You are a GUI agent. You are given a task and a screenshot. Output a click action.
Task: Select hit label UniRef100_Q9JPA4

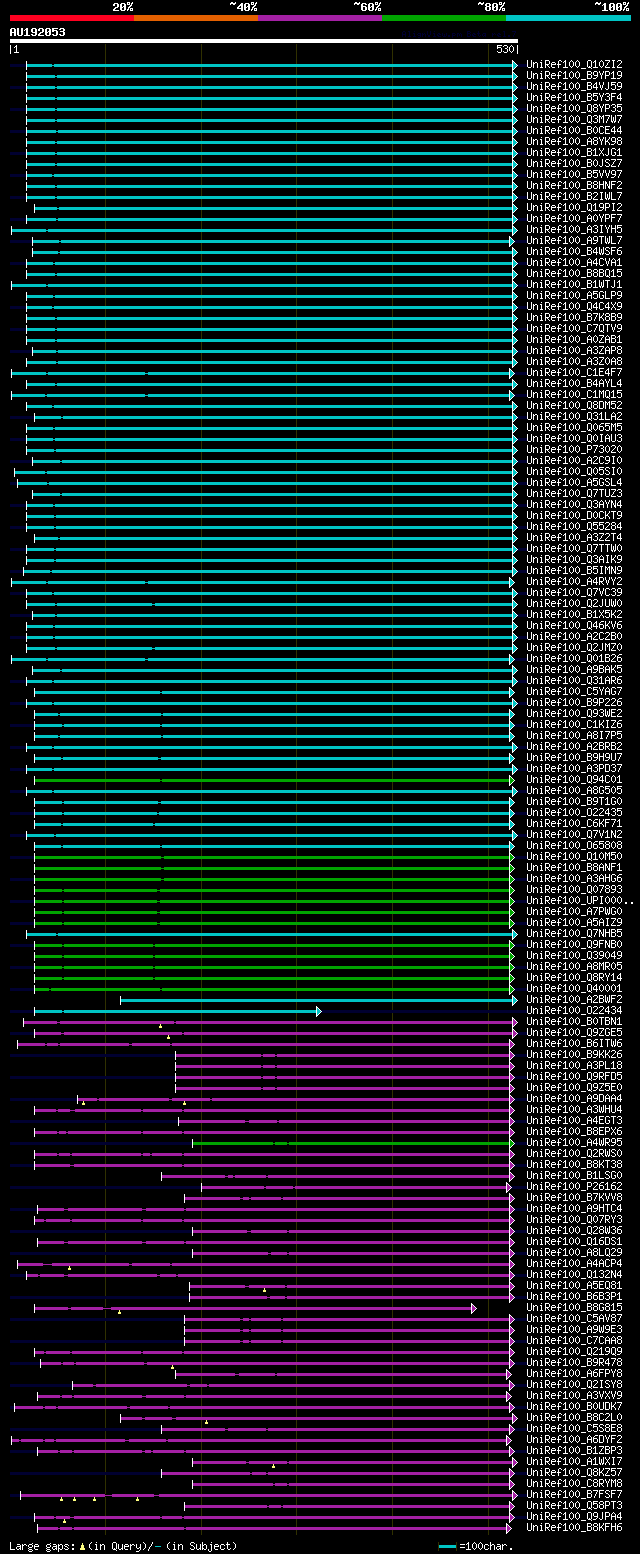coord(574,1516)
